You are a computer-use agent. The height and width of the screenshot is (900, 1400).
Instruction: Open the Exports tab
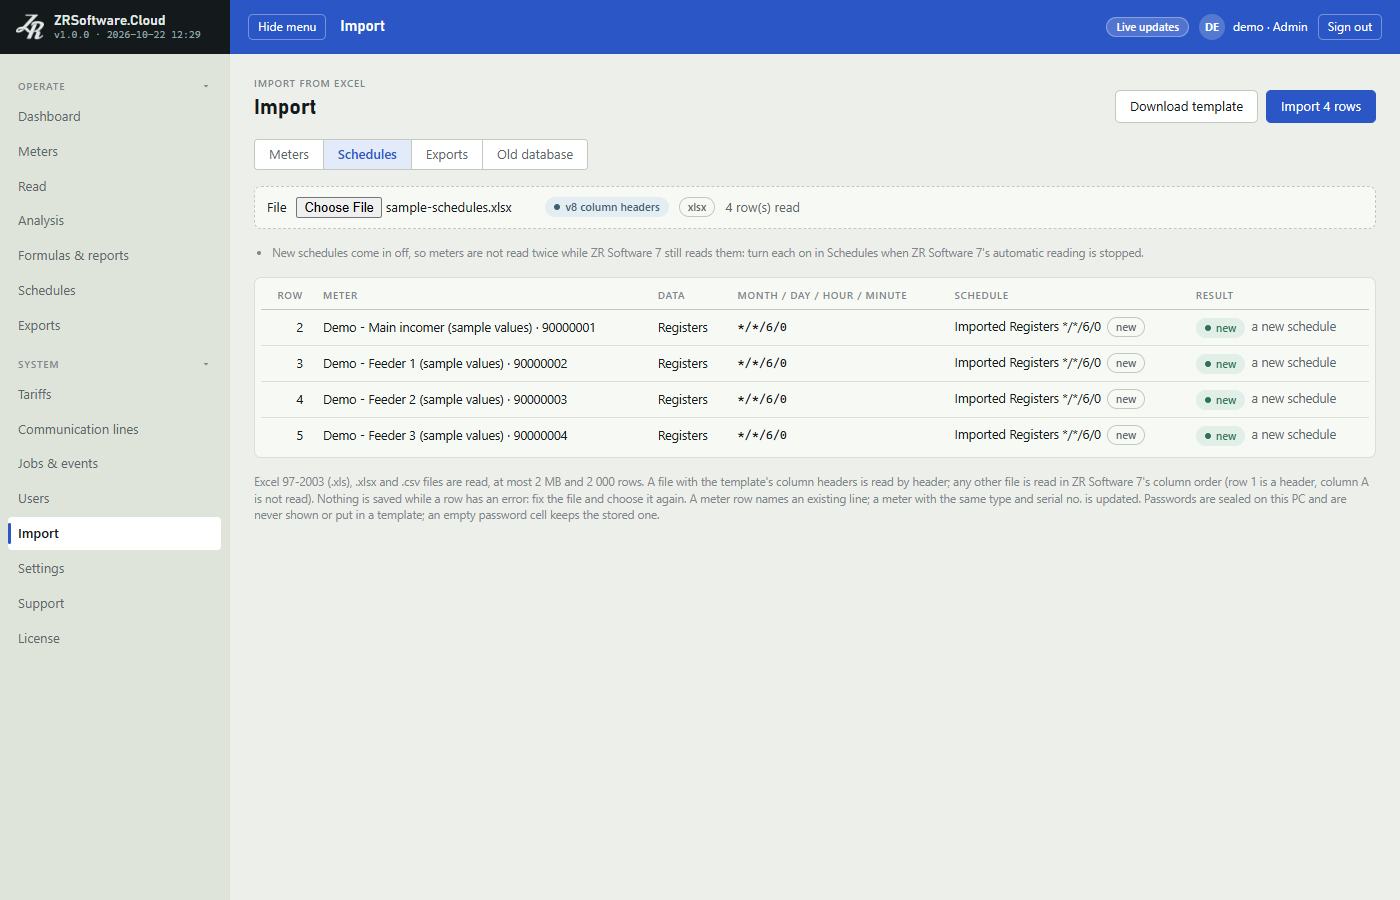447,154
